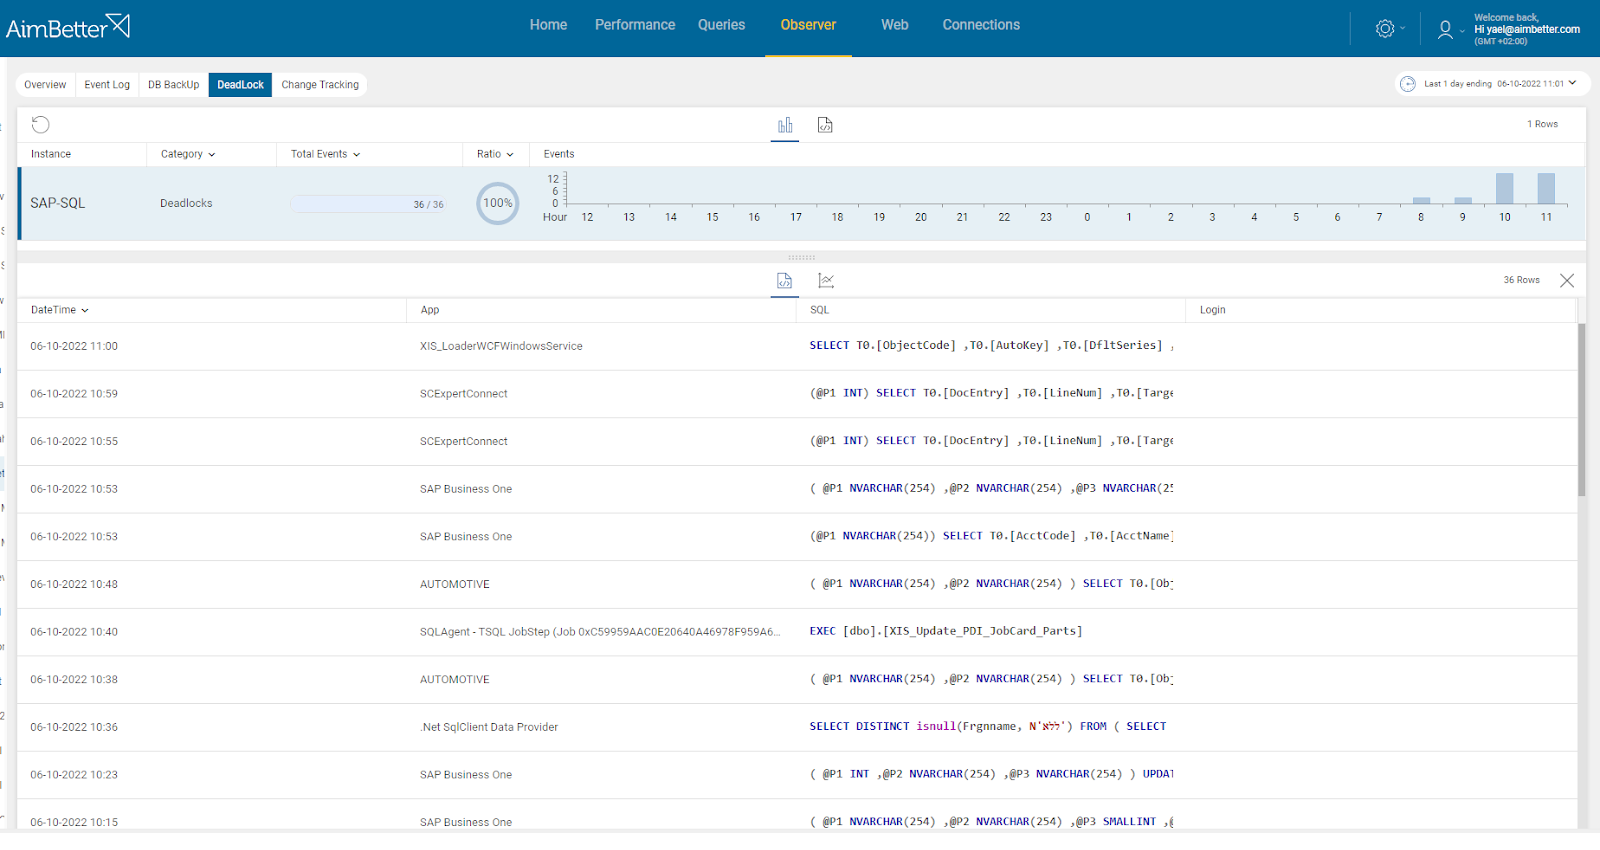This screenshot has width=1600, height=850.
Task: Select the SAP-SQL instance row
Action: [801, 204]
